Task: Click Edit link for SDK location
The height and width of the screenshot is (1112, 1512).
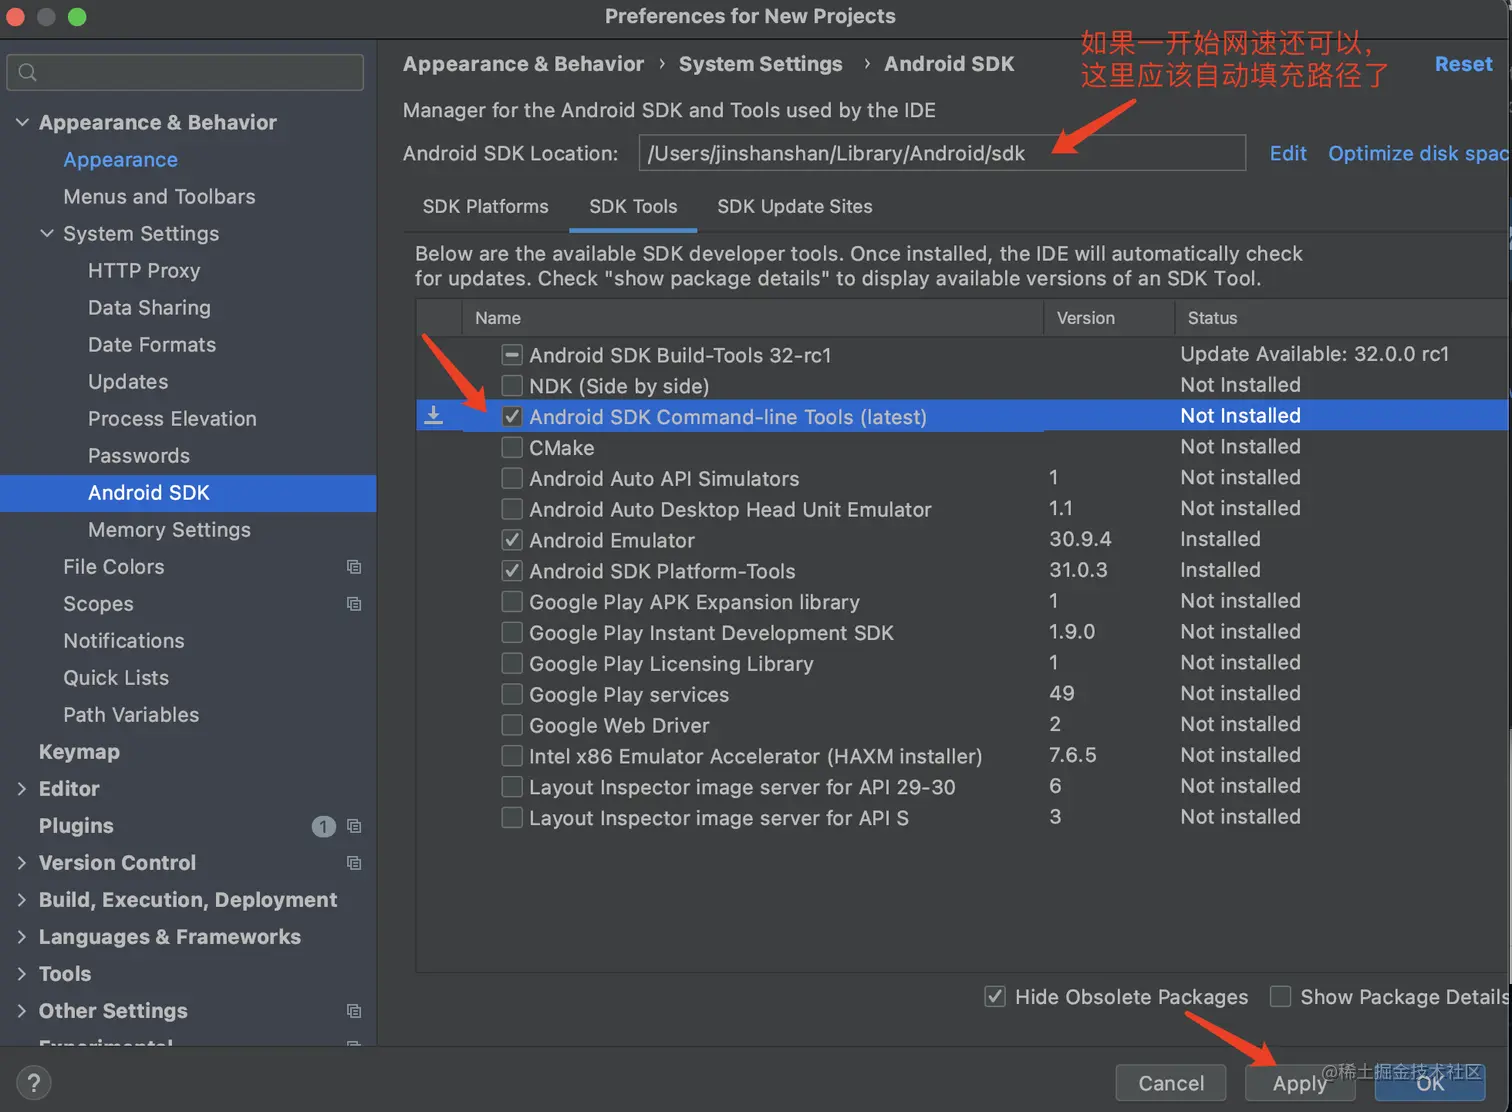Action: (1288, 153)
